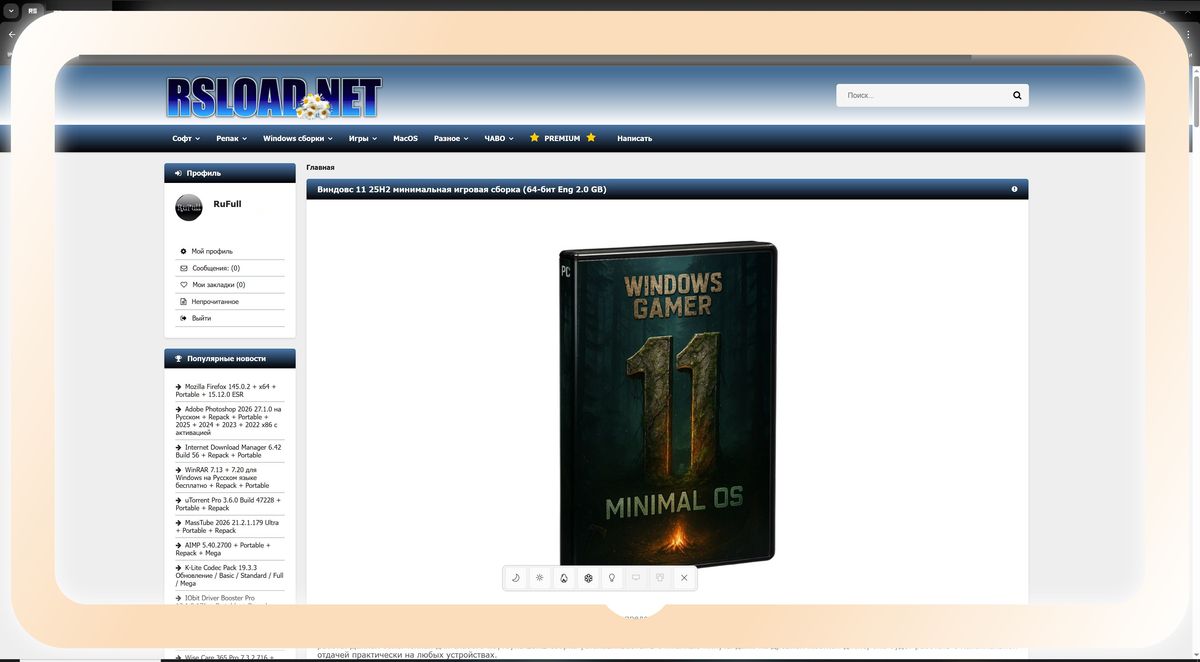The width and height of the screenshot is (1200, 662).
Task: Open uTorrent Pro 3.6.0 news link
Action: click(228, 504)
